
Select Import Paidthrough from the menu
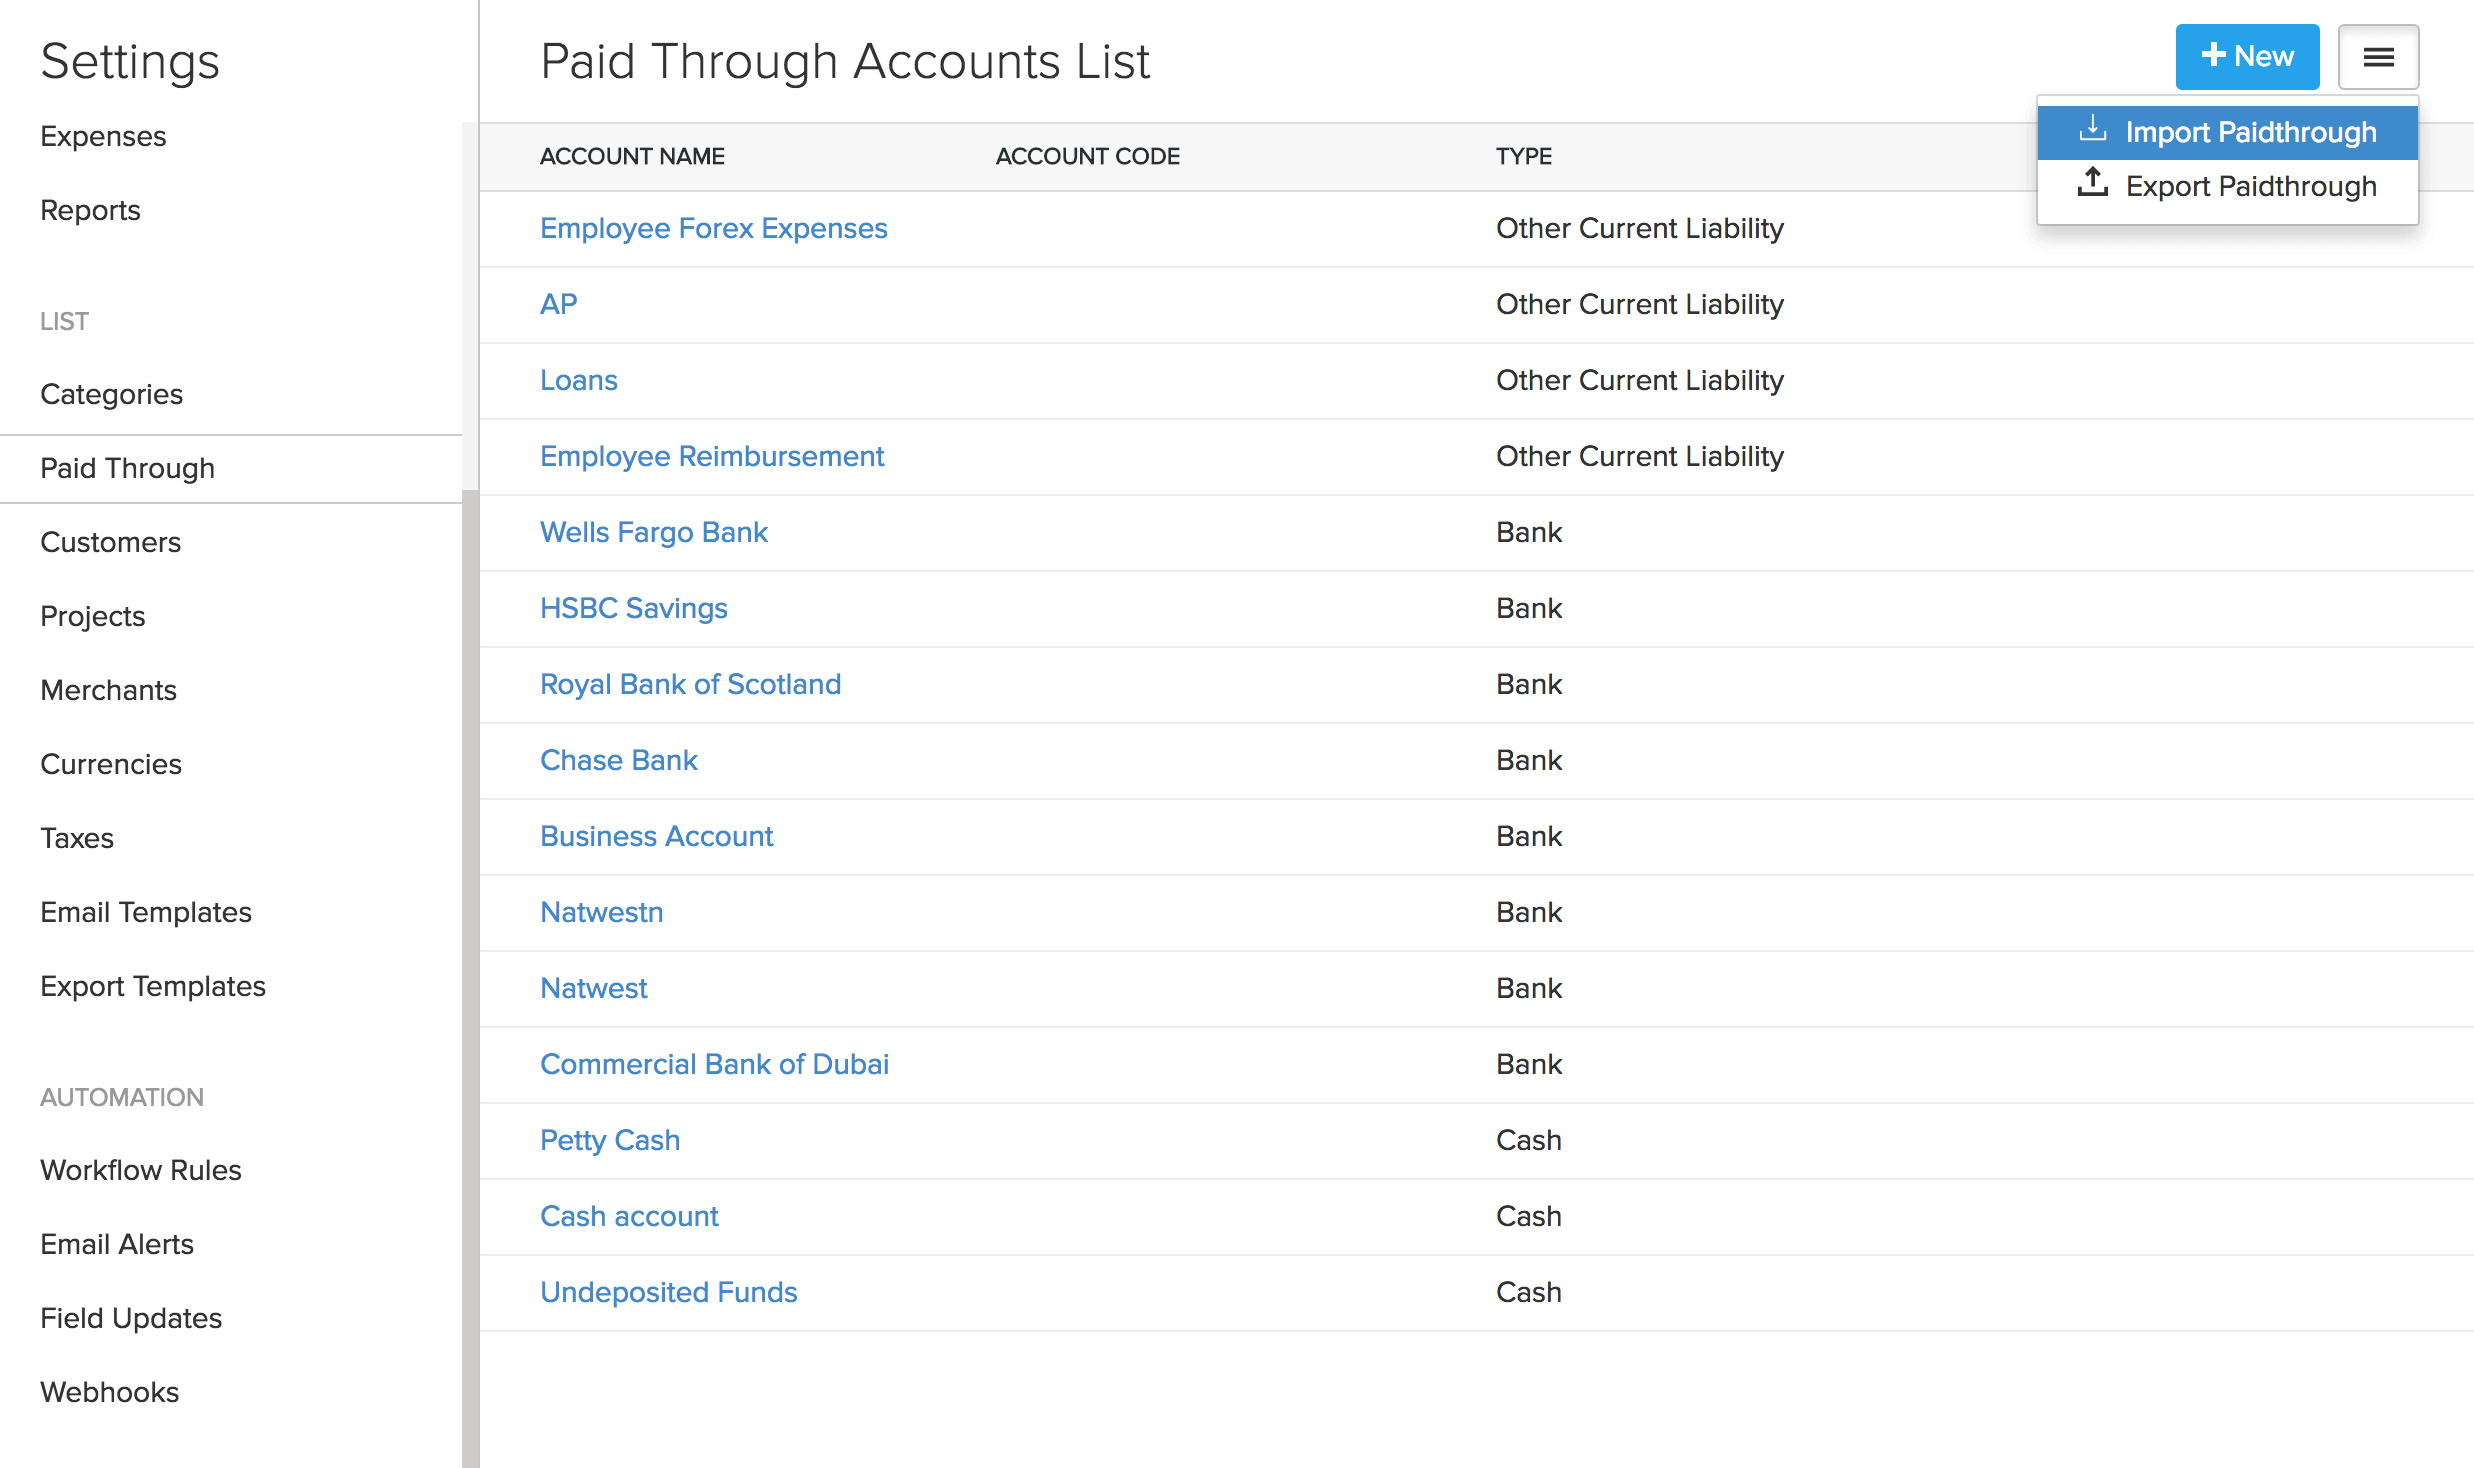click(2252, 131)
